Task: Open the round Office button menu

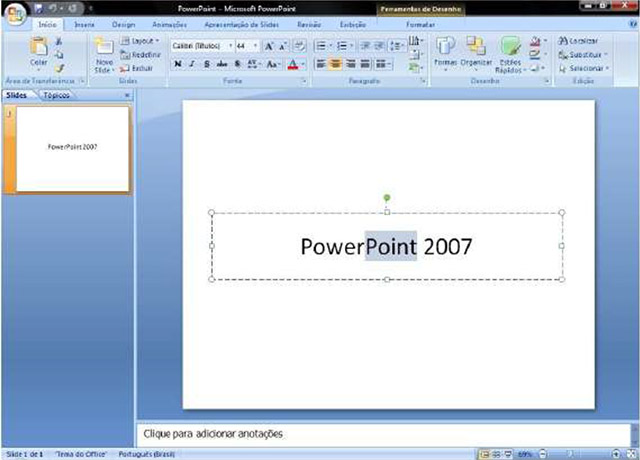Action: click(16, 15)
